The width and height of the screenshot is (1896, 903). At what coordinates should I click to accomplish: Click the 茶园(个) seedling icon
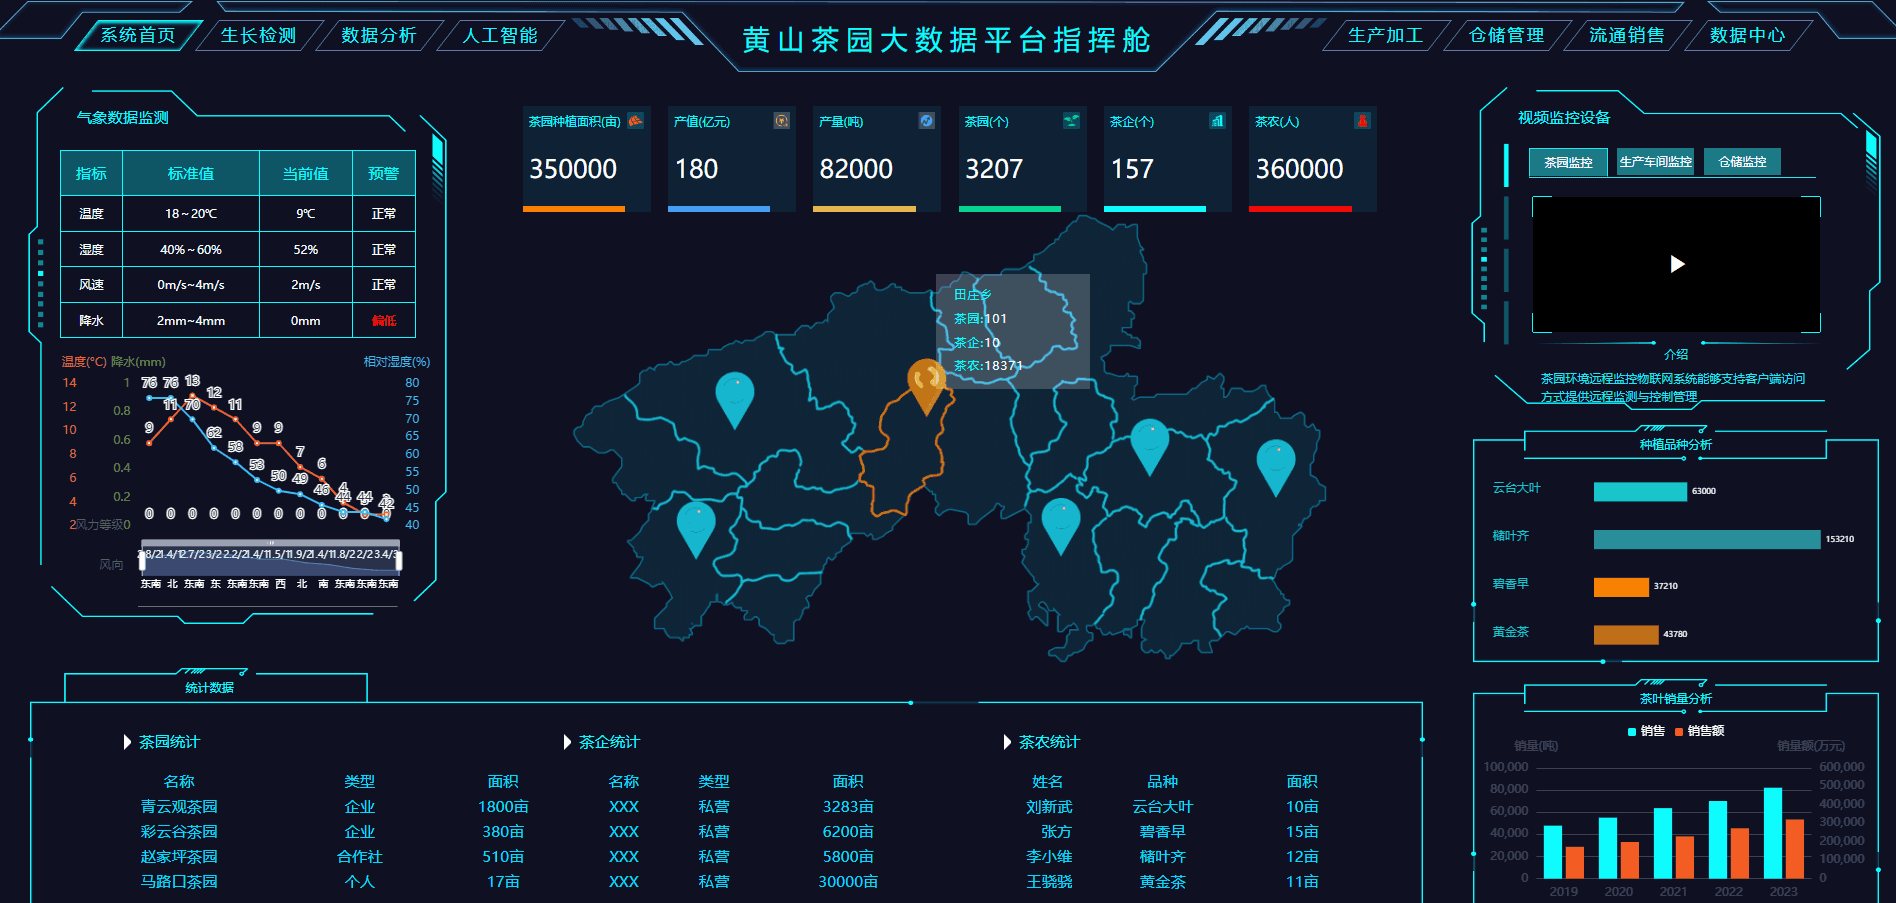pyautogui.click(x=1072, y=121)
